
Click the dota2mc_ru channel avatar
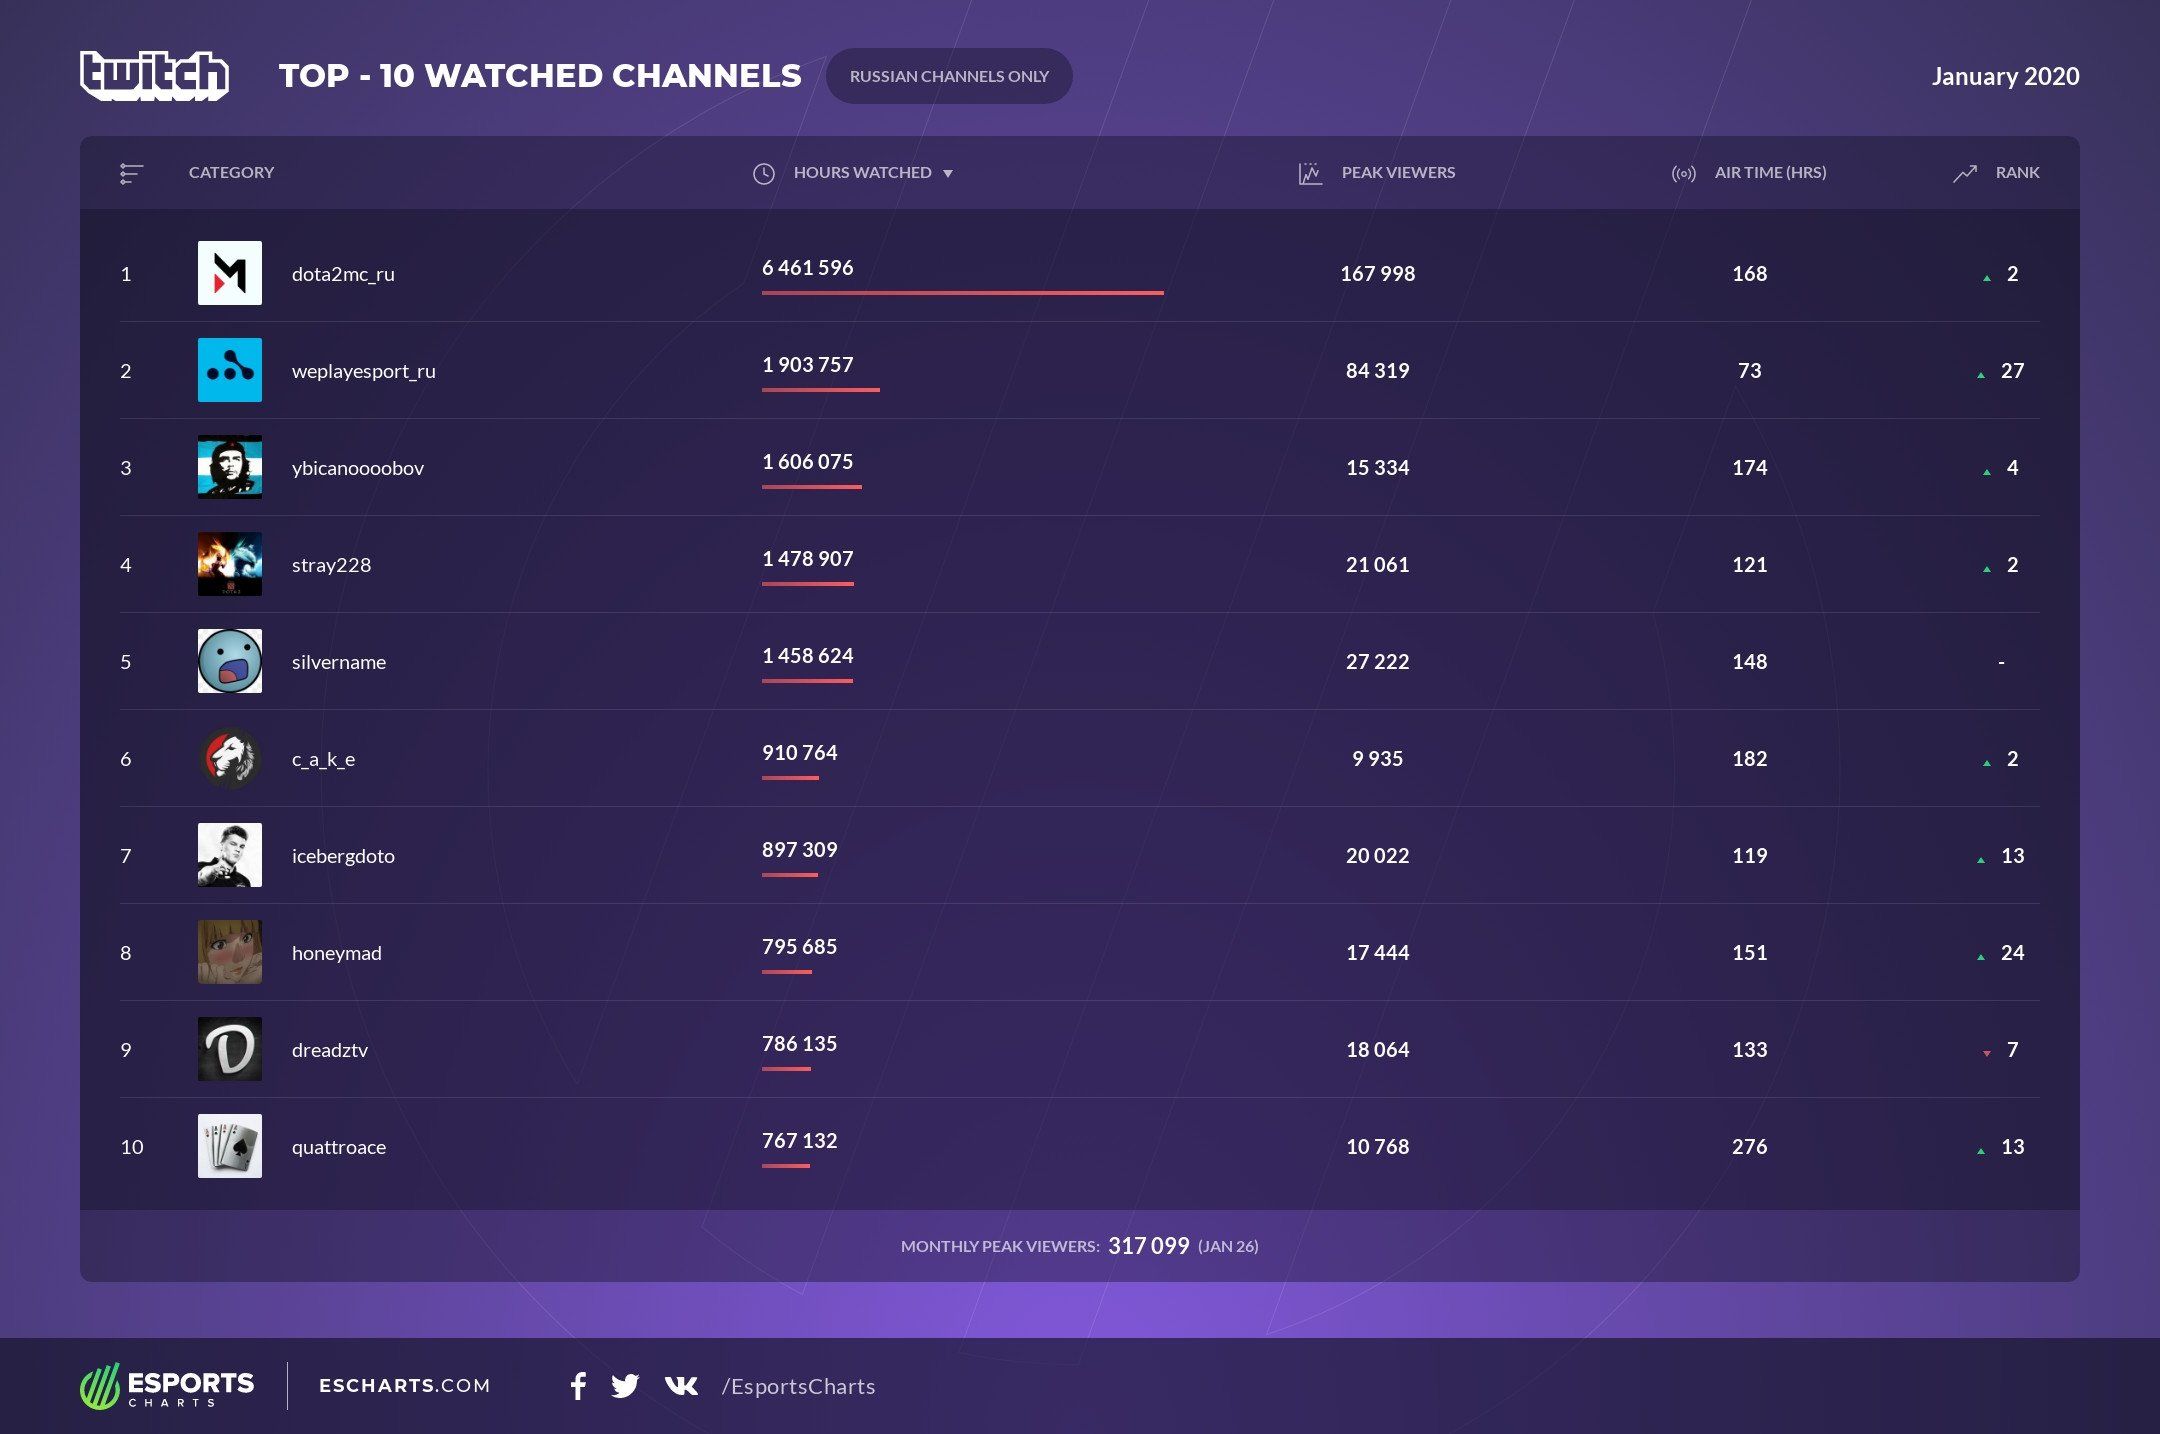pyautogui.click(x=230, y=273)
